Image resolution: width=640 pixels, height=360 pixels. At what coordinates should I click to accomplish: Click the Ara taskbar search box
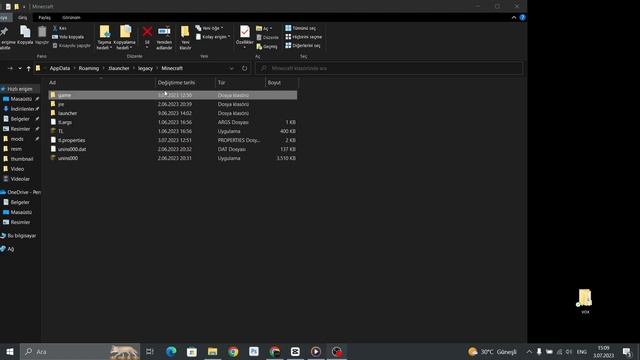80,351
